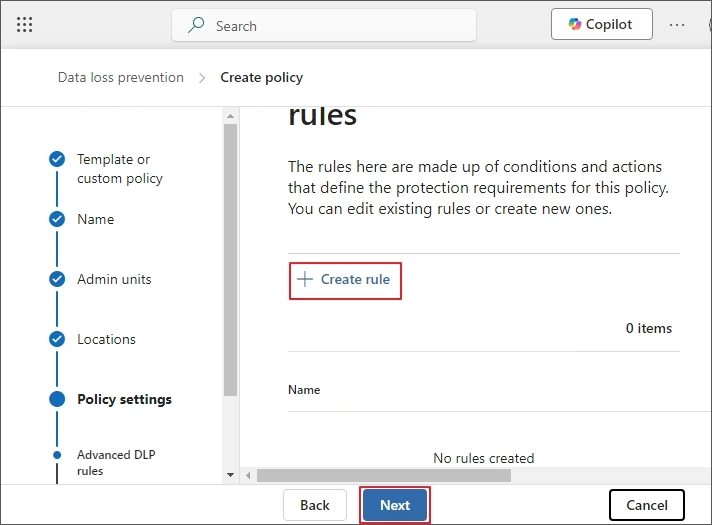Click the vertical step list scrollbar thumb

pyautogui.click(x=230, y=260)
